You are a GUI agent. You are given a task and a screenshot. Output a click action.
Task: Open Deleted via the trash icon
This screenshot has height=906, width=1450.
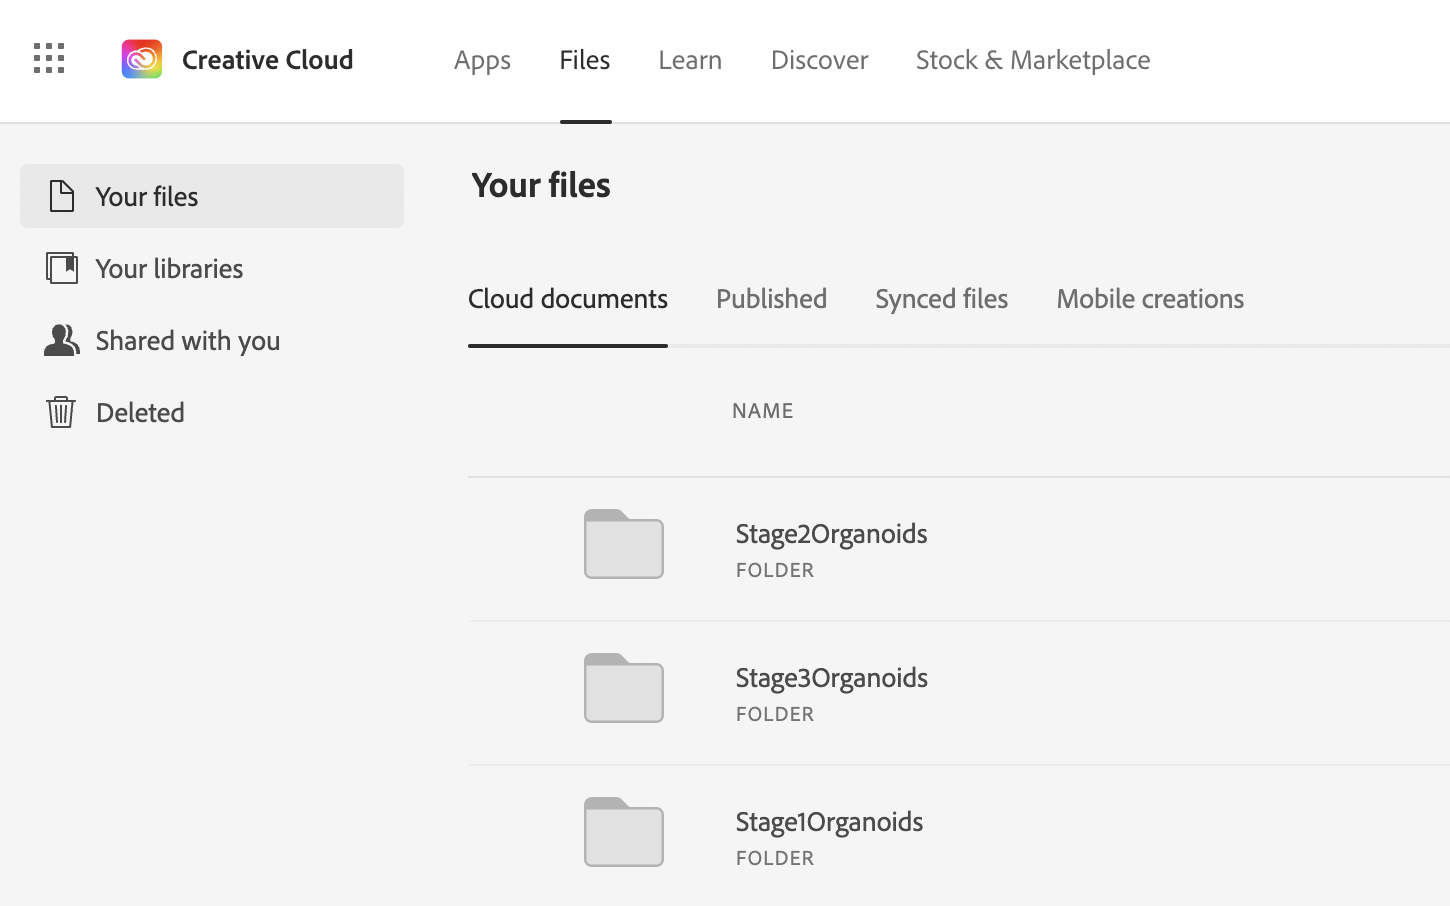point(61,412)
